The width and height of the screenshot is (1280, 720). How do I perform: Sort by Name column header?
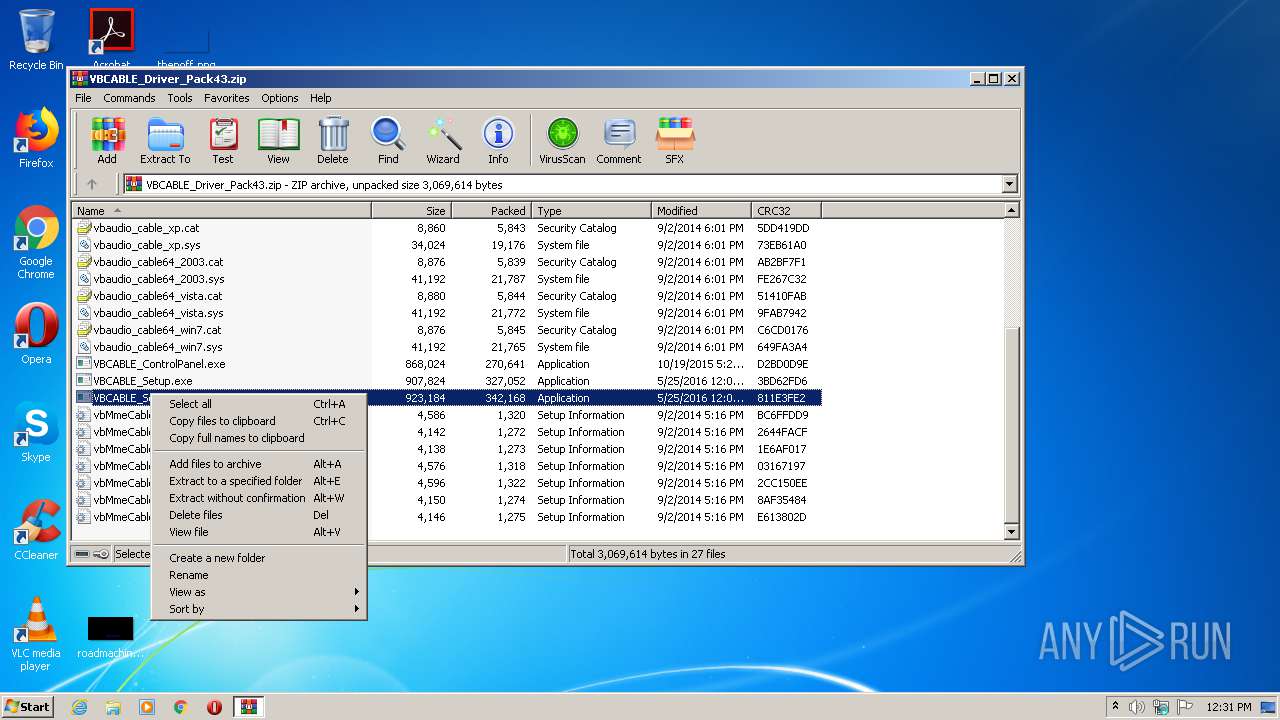(222, 211)
